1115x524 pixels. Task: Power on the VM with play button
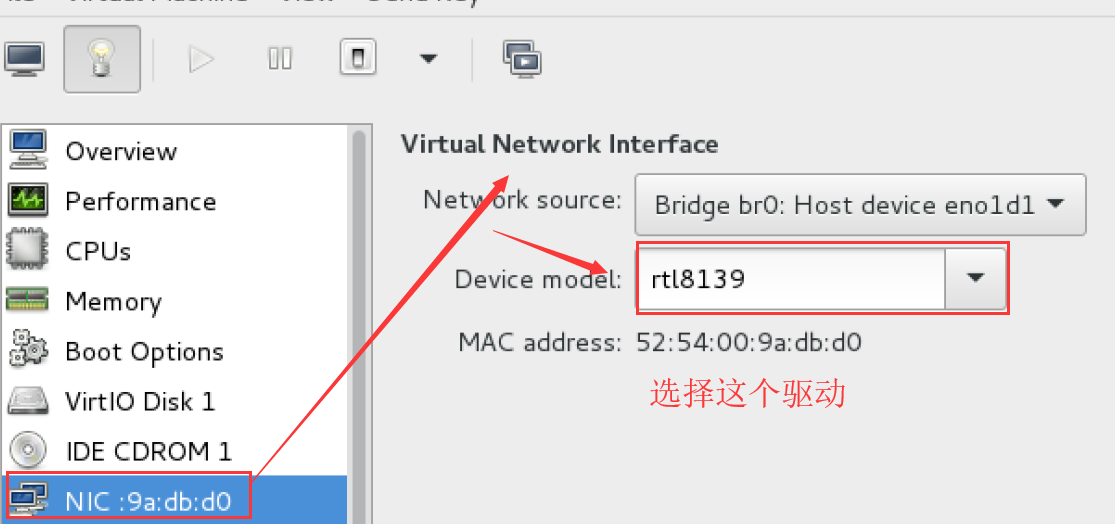click(x=201, y=59)
